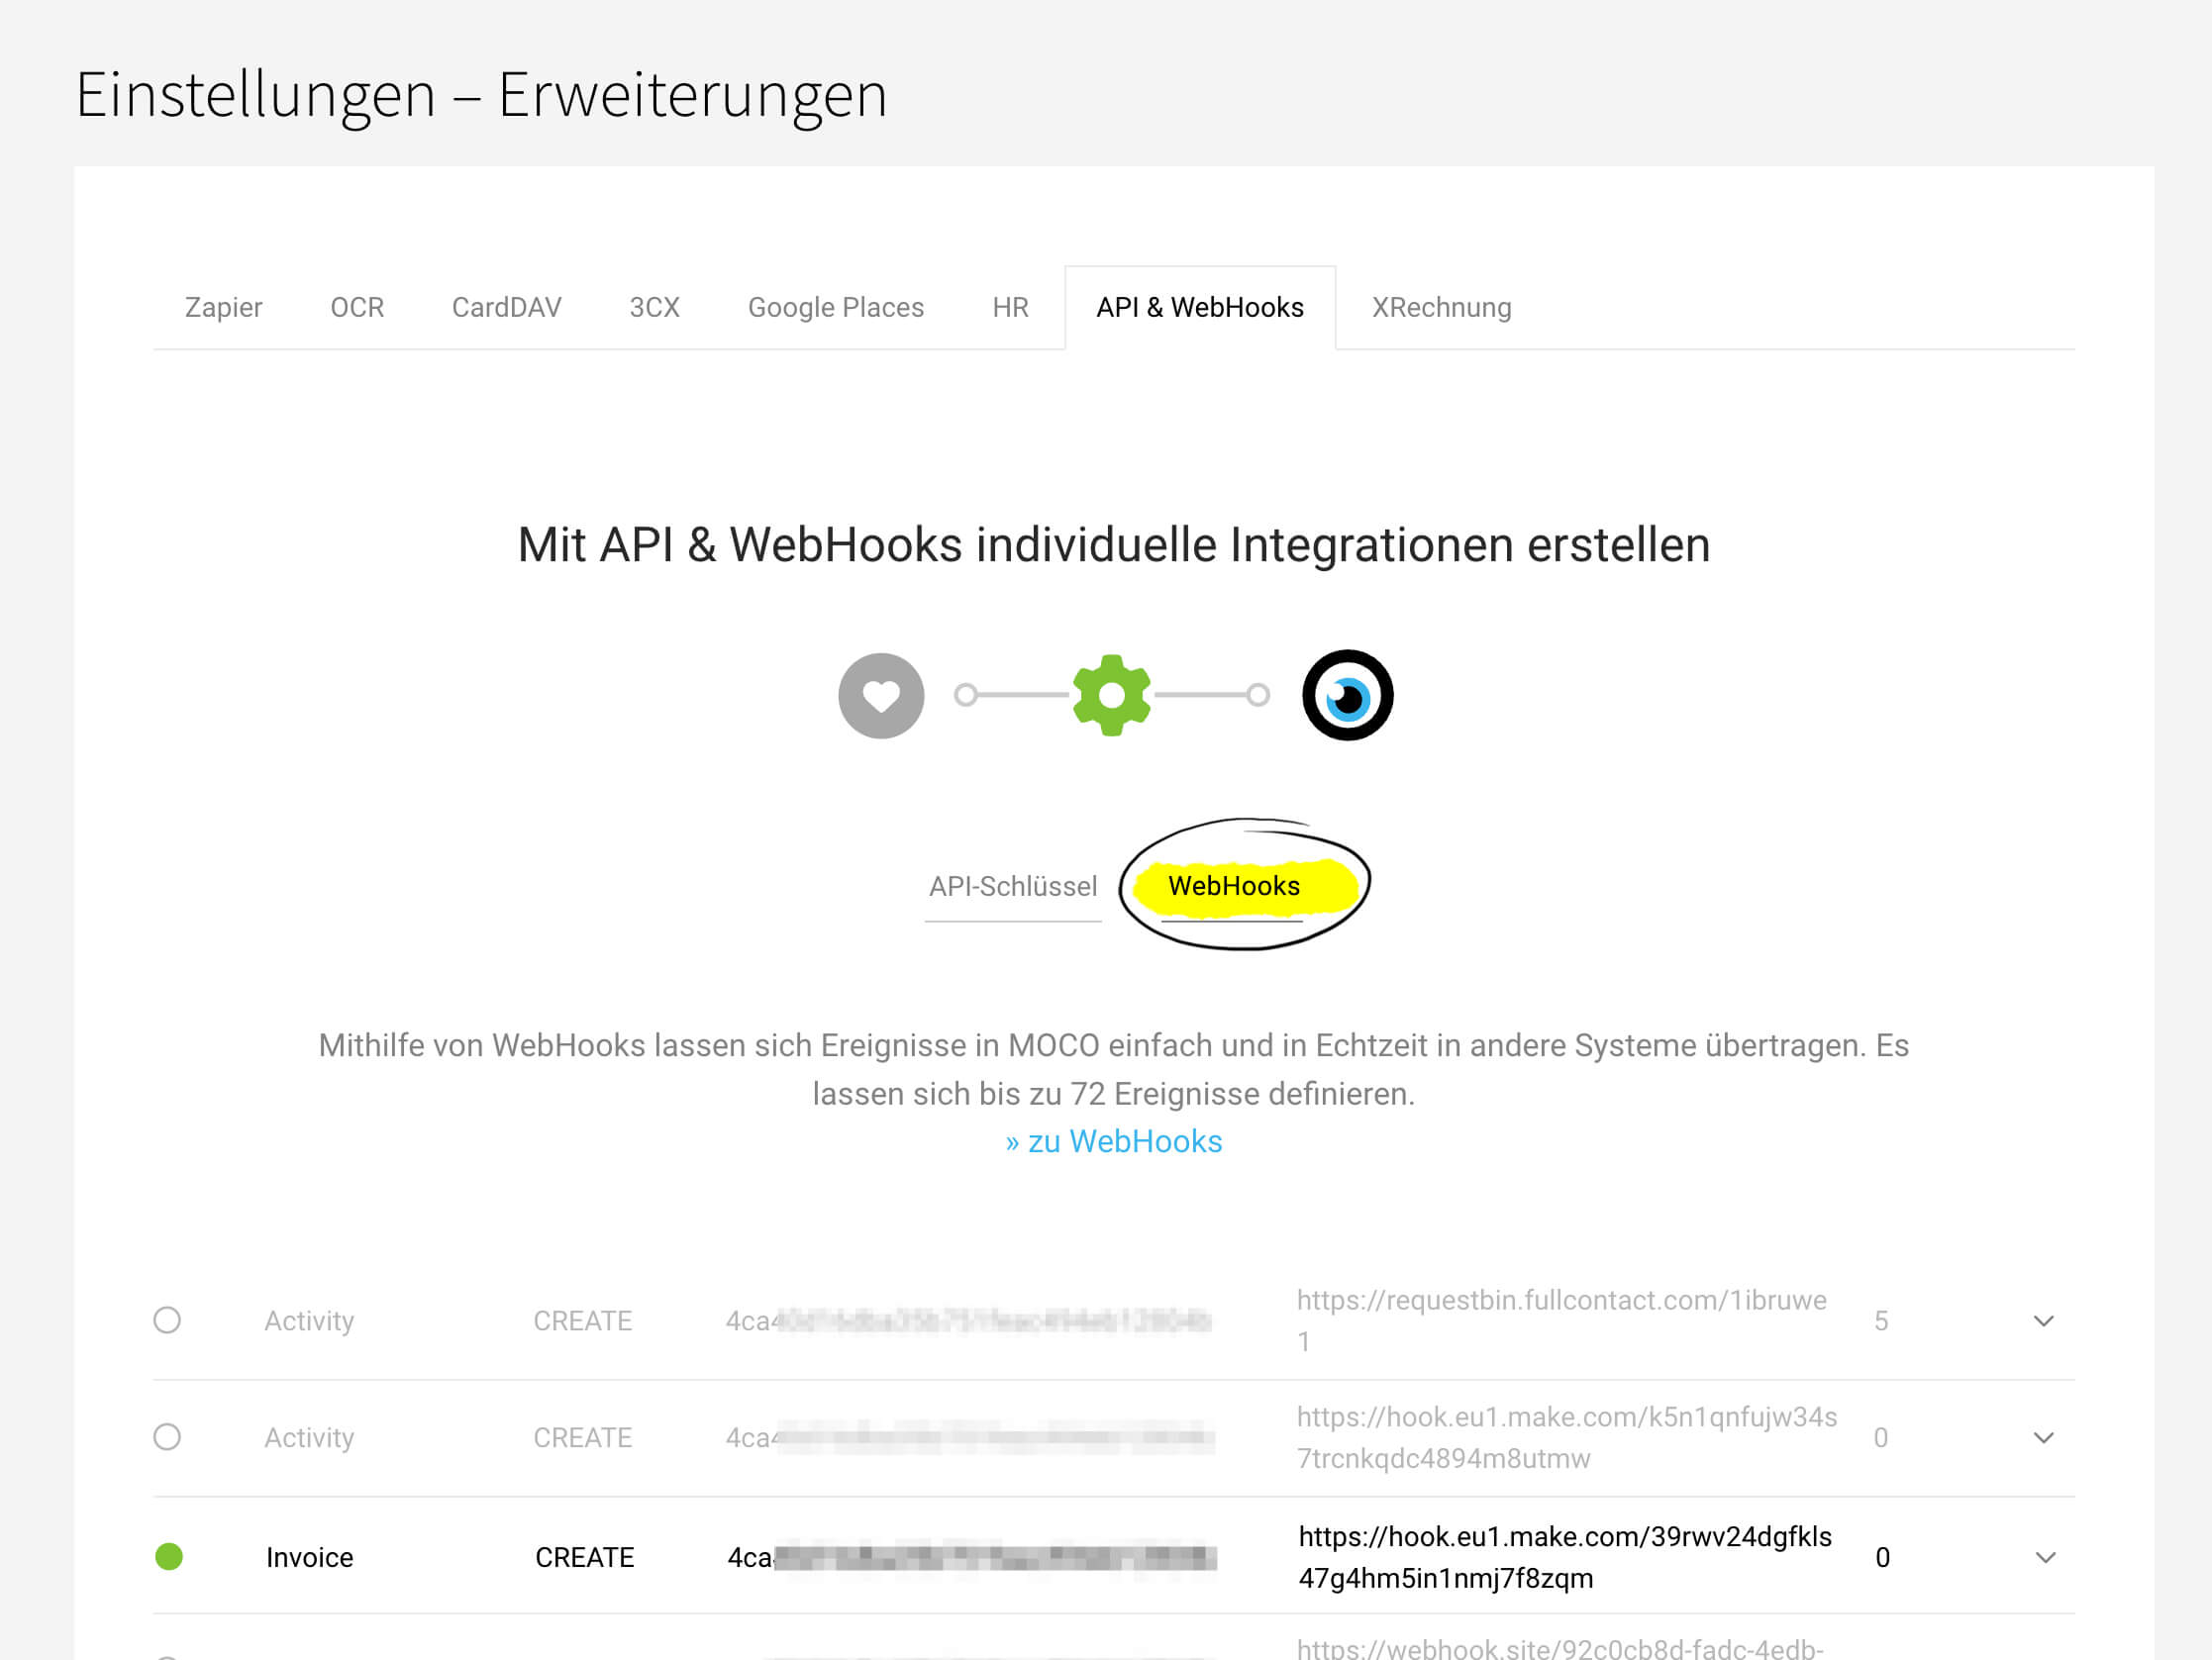Toggle status circle of k5n1qnfujw34s webhook

click(x=167, y=1437)
